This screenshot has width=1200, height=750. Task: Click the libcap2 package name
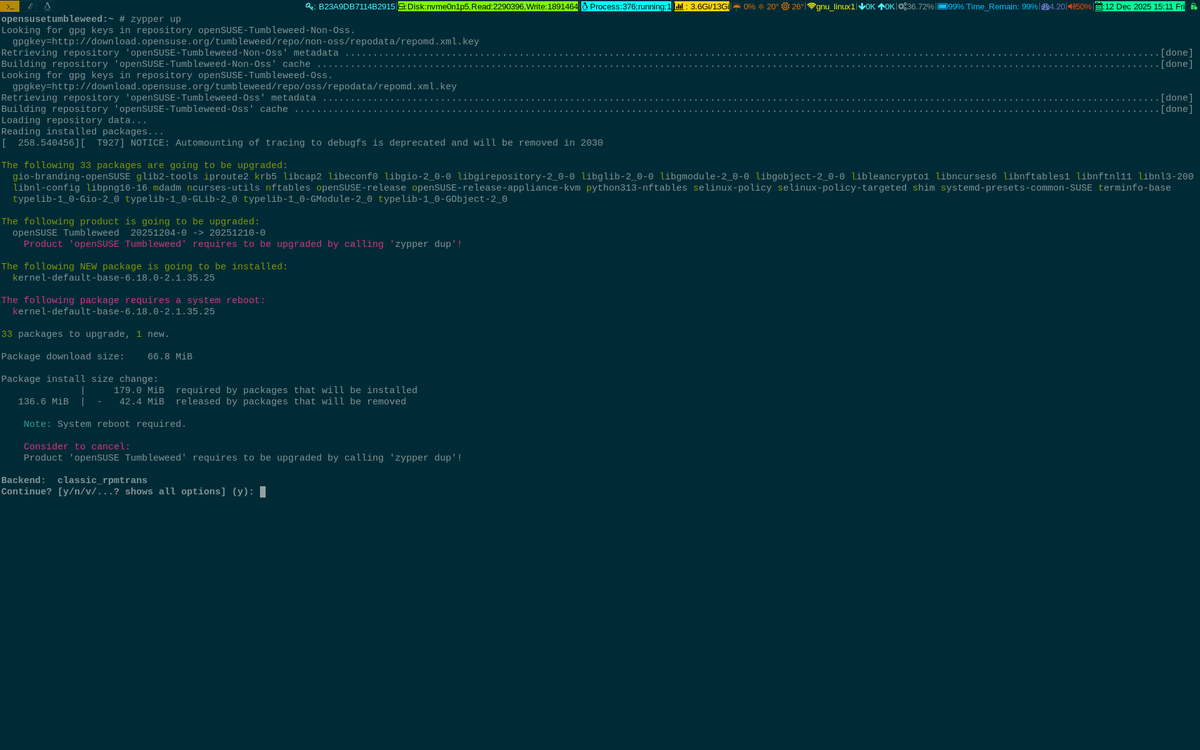pos(302,177)
